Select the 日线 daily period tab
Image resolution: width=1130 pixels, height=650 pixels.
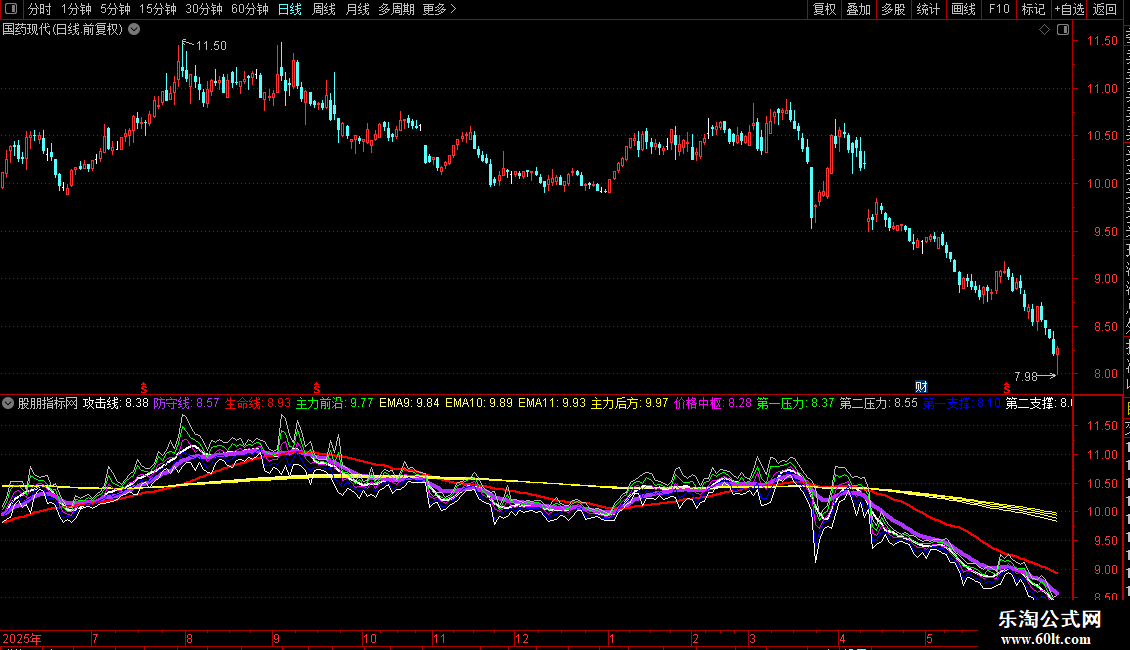[x=290, y=9]
